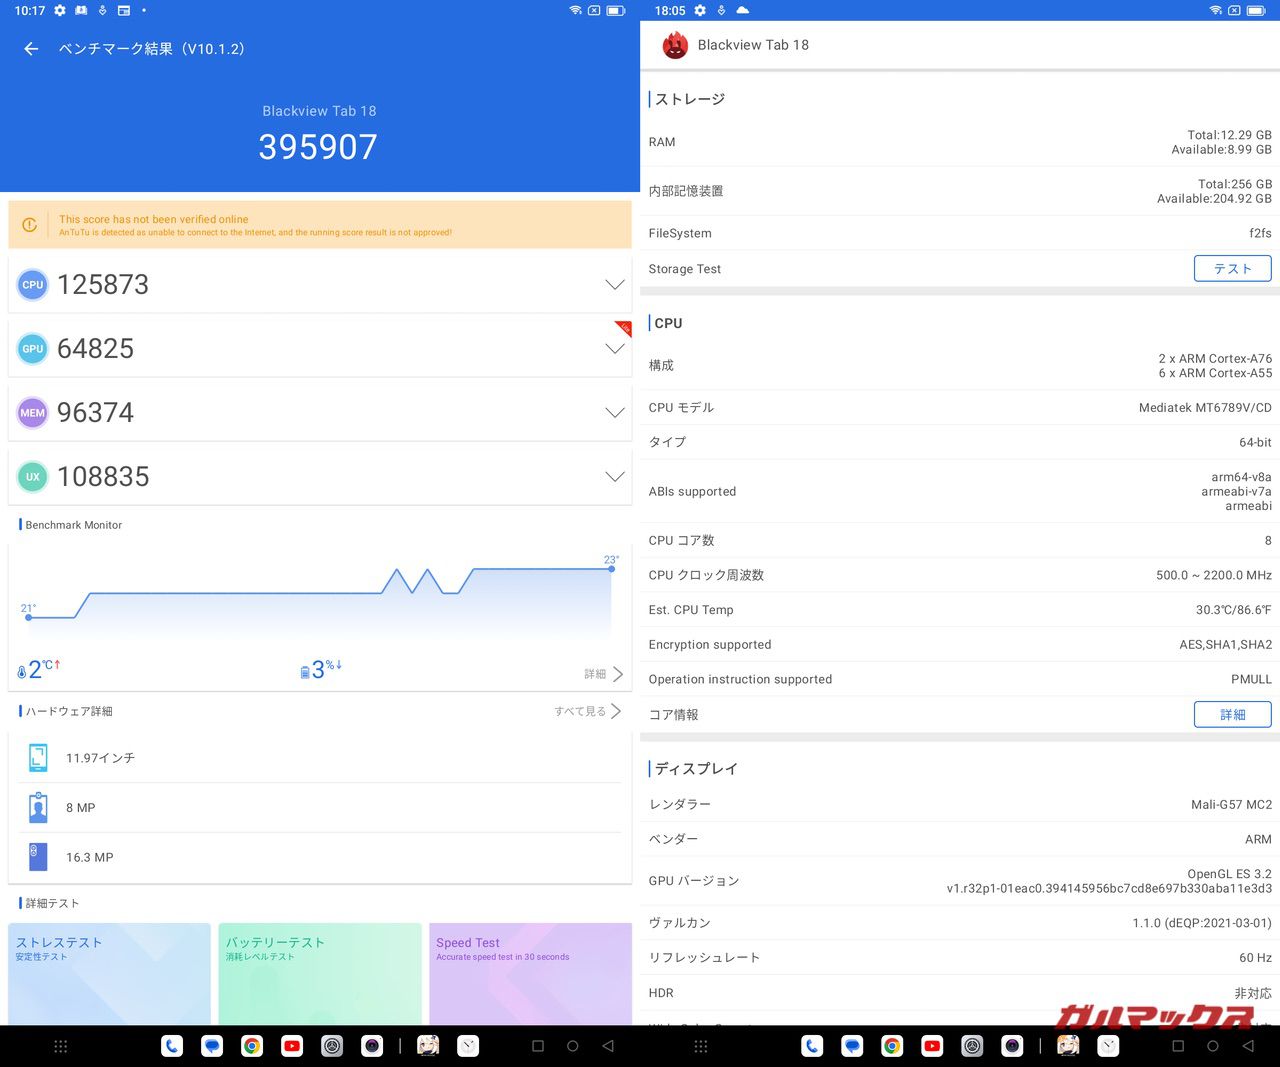Expand the MEM score 96374 chevron

pos(614,413)
